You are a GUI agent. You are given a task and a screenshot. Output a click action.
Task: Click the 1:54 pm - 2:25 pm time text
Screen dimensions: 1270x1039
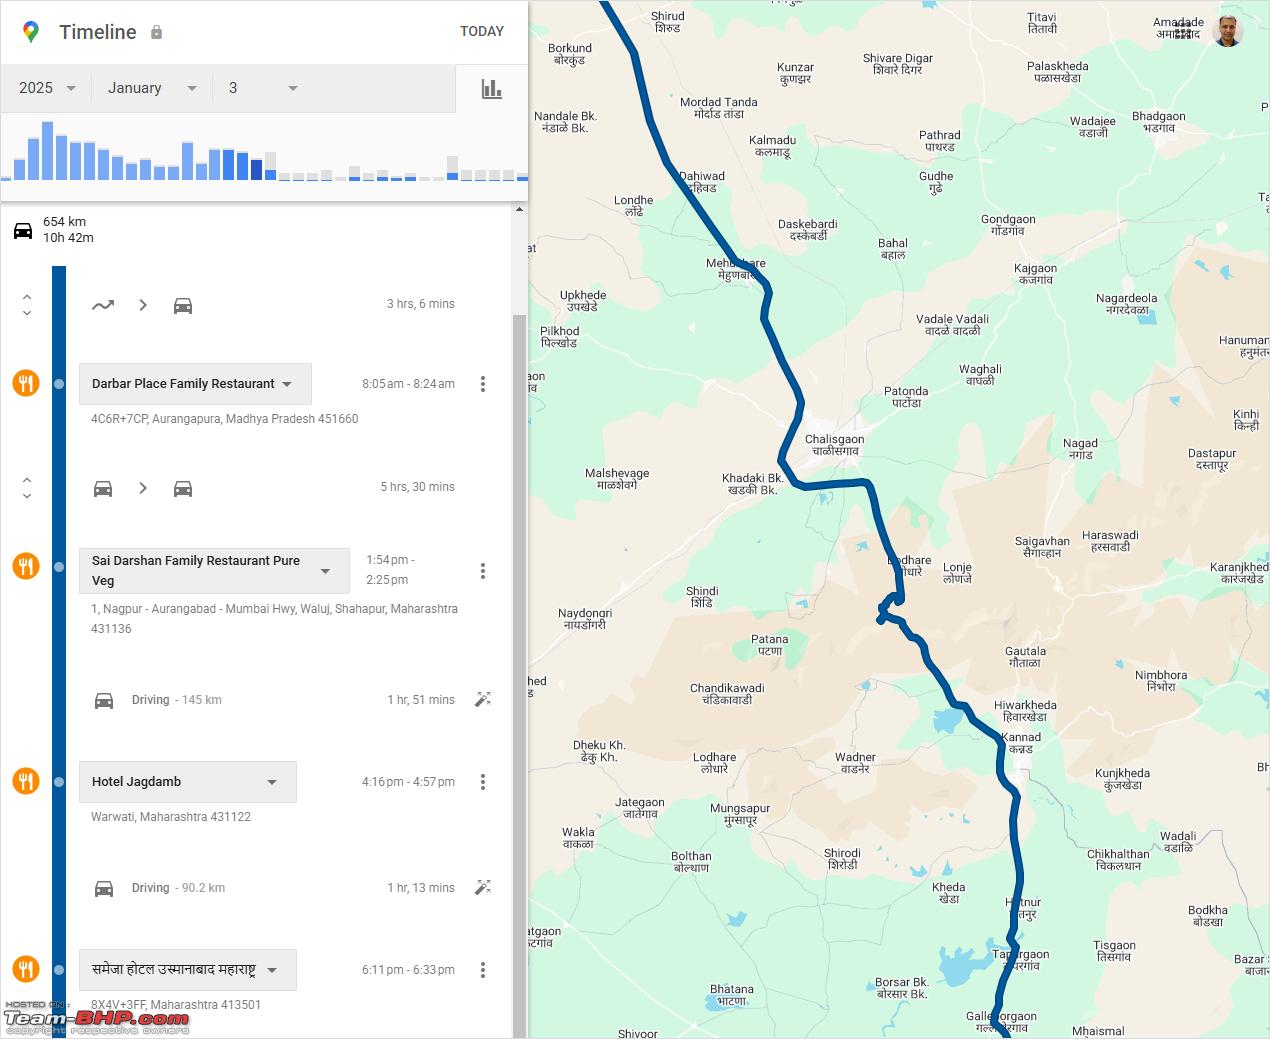pos(390,570)
